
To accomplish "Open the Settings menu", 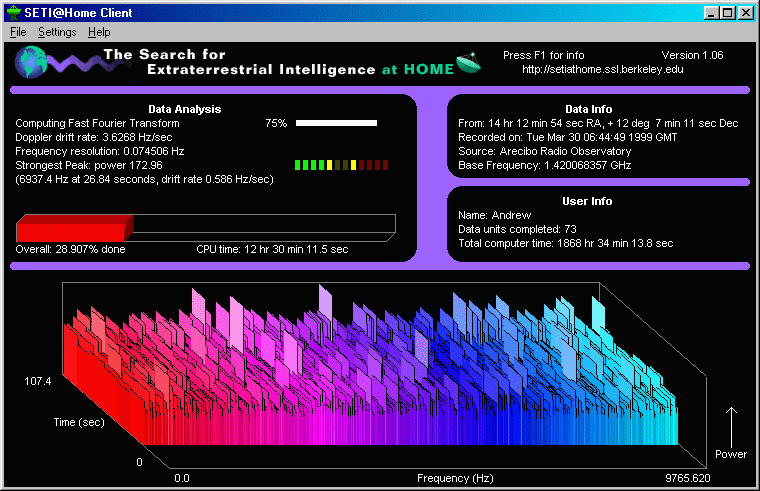I will point(57,32).
